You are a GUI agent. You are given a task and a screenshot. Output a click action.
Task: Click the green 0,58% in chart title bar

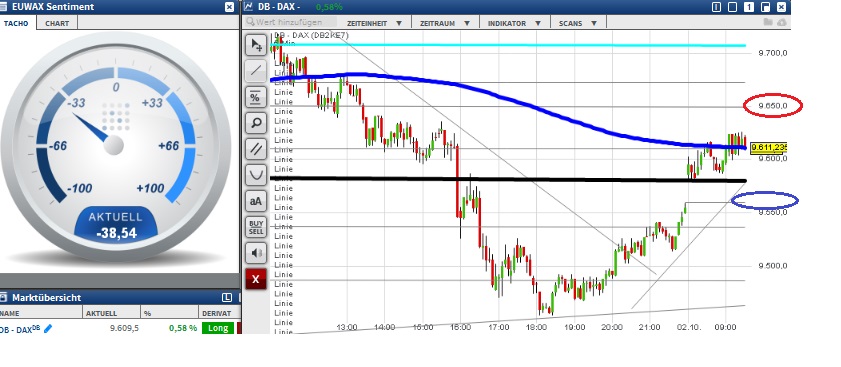pyautogui.click(x=329, y=7)
